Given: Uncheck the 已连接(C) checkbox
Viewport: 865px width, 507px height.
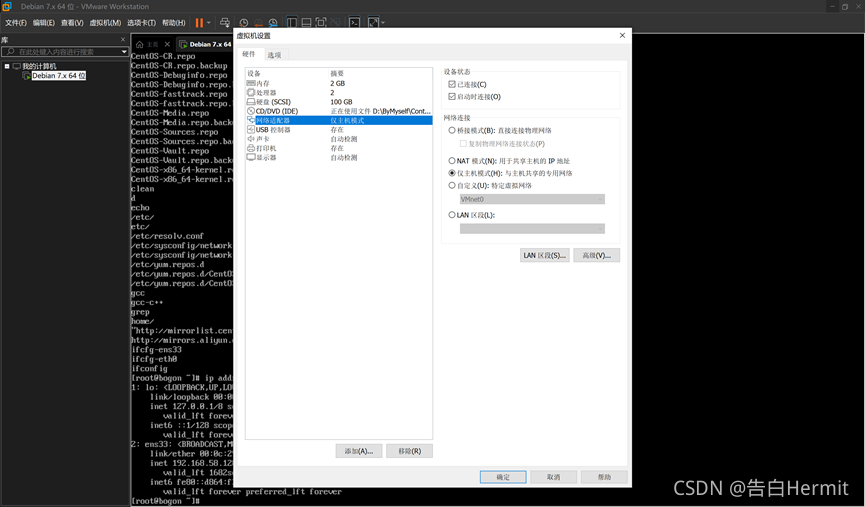Looking at the screenshot, I should 452,84.
